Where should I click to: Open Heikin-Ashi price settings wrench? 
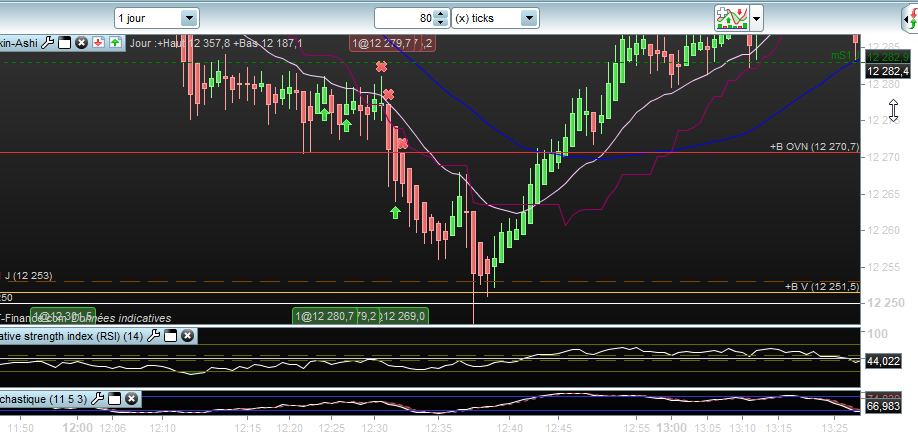49,43
